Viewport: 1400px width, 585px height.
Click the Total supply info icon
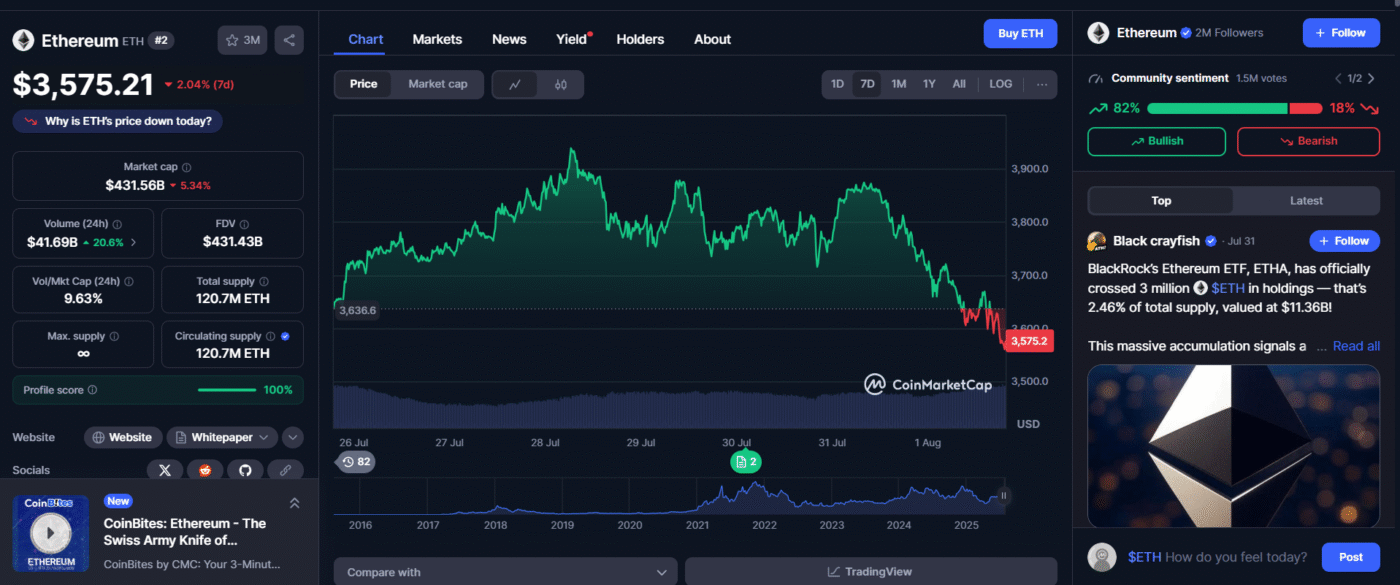[x=264, y=282]
